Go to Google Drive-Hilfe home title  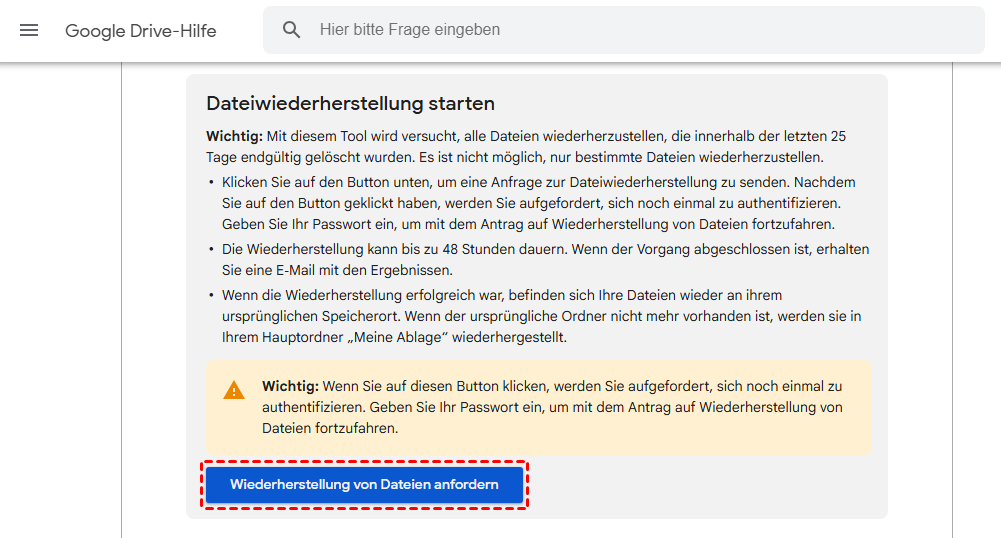(x=140, y=30)
